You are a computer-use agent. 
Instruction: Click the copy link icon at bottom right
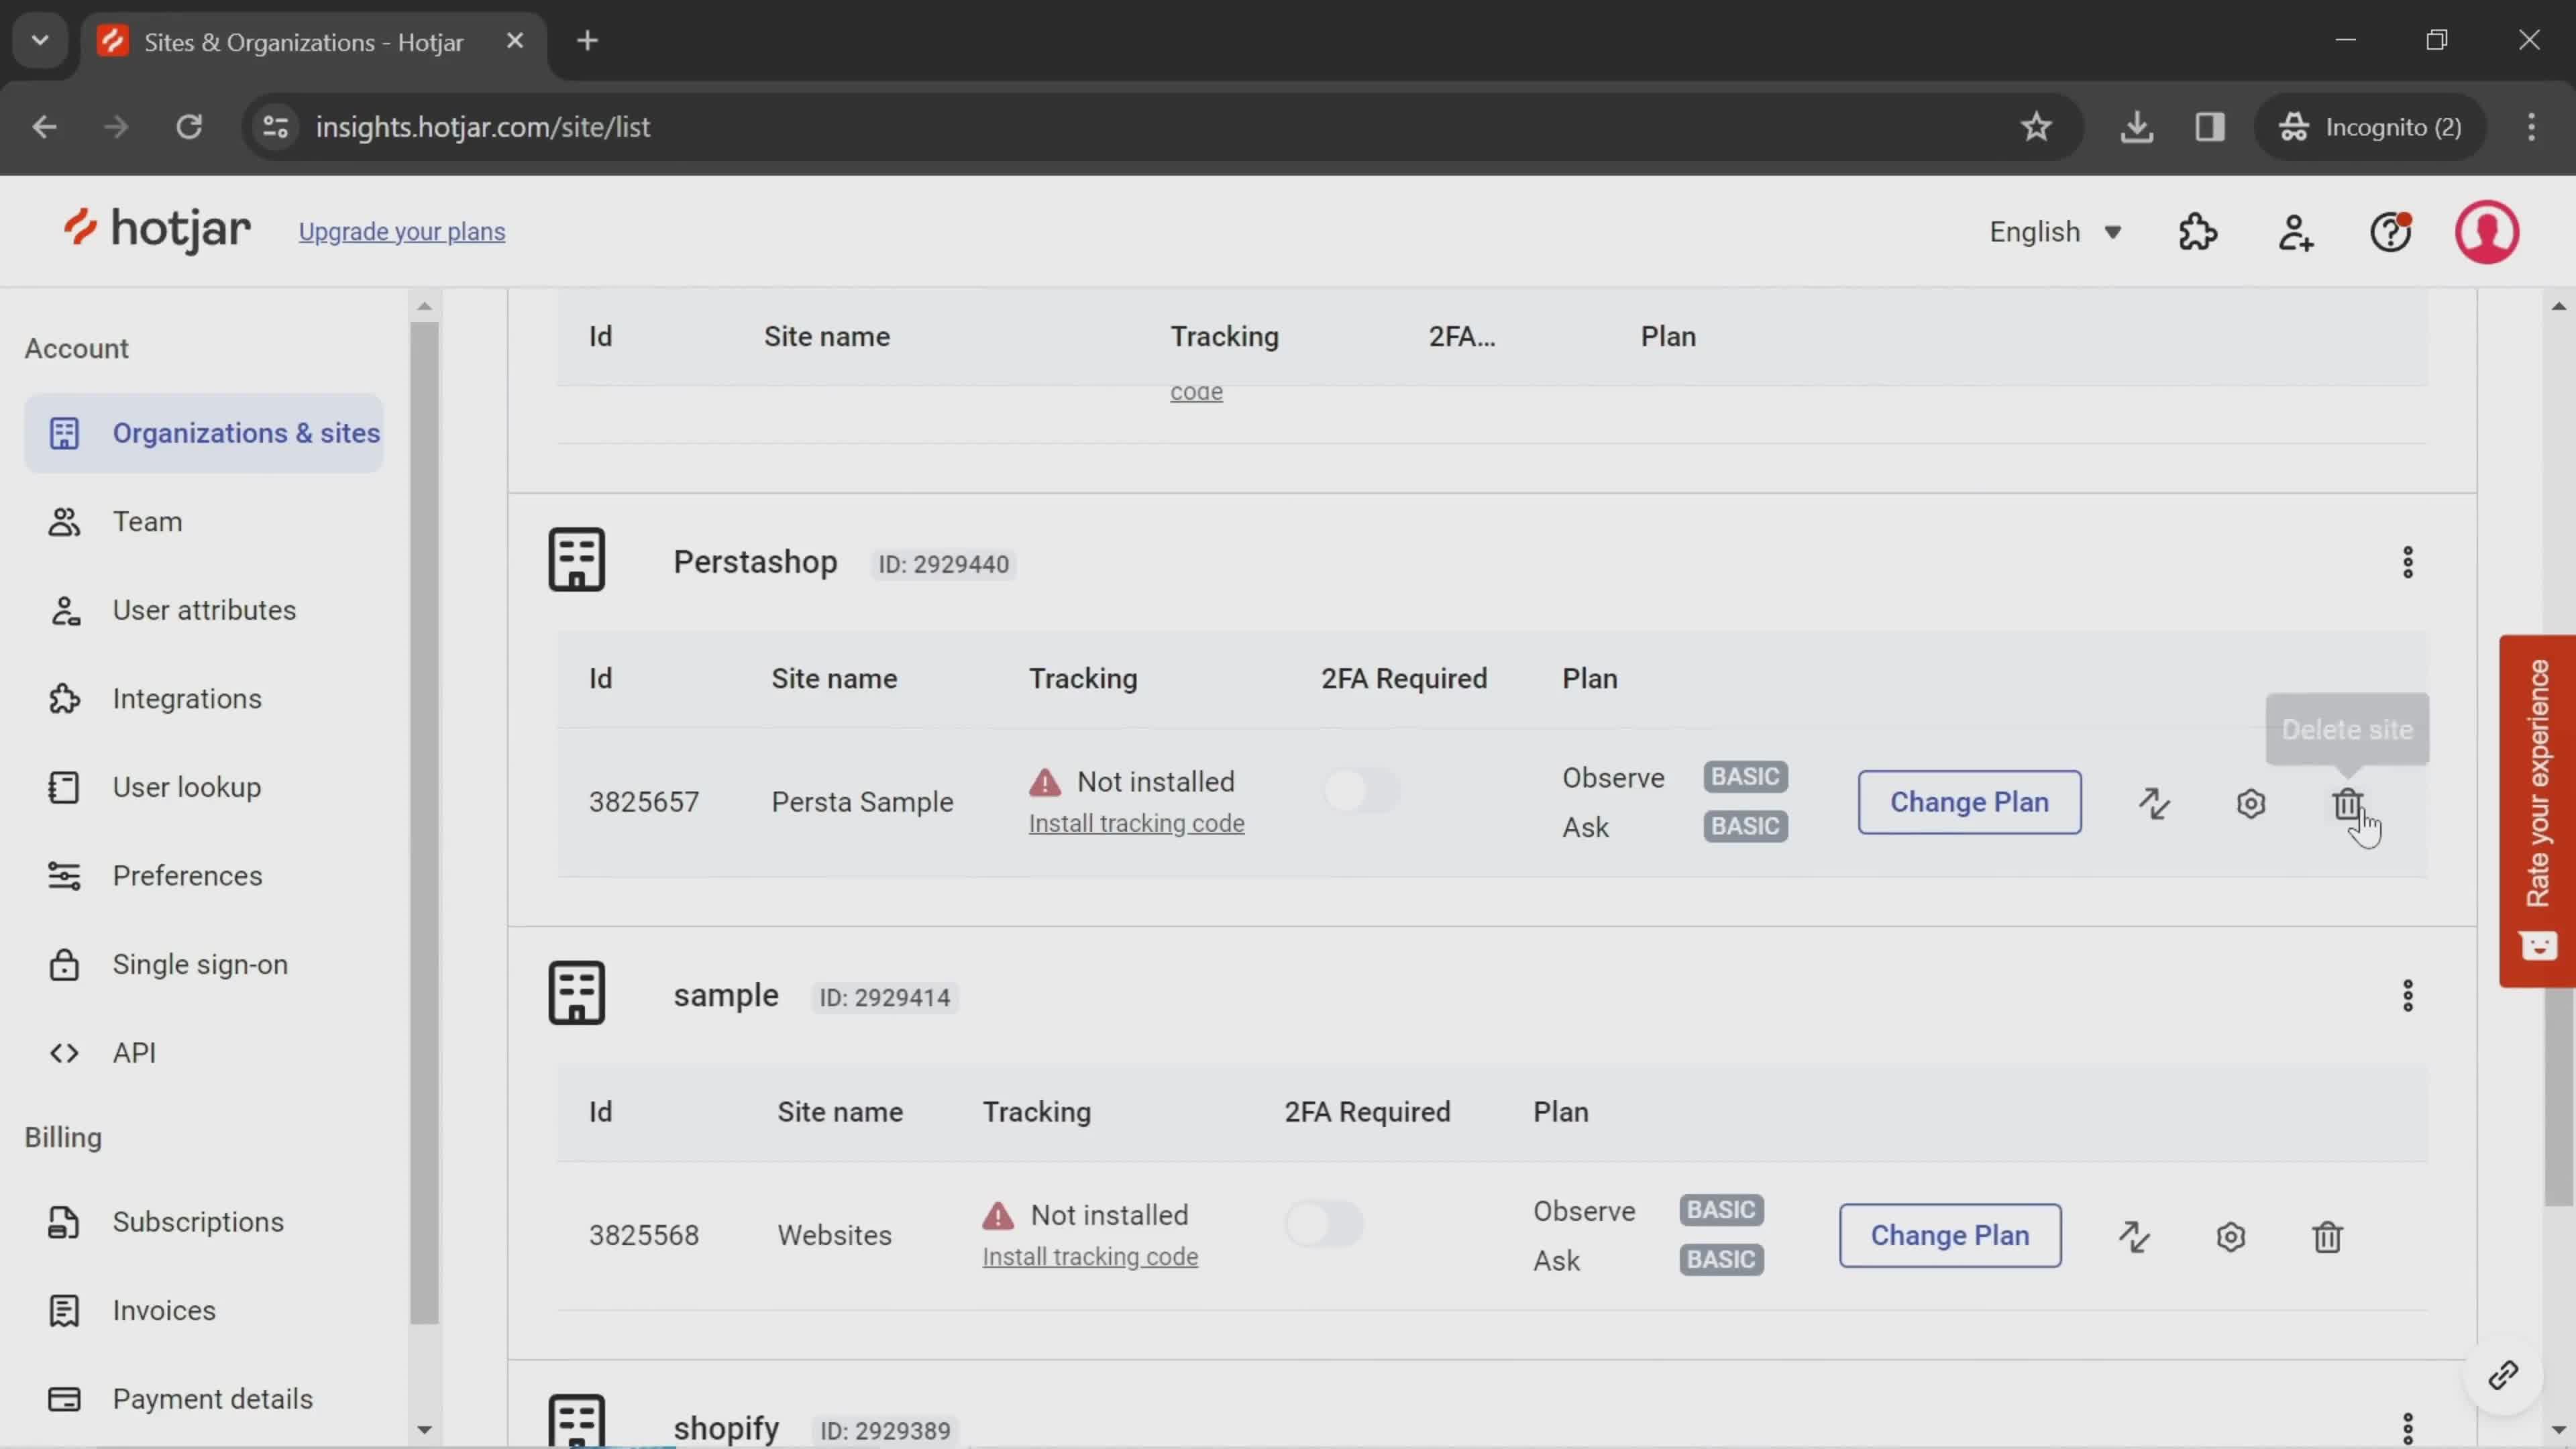tap(2503, 1376)
